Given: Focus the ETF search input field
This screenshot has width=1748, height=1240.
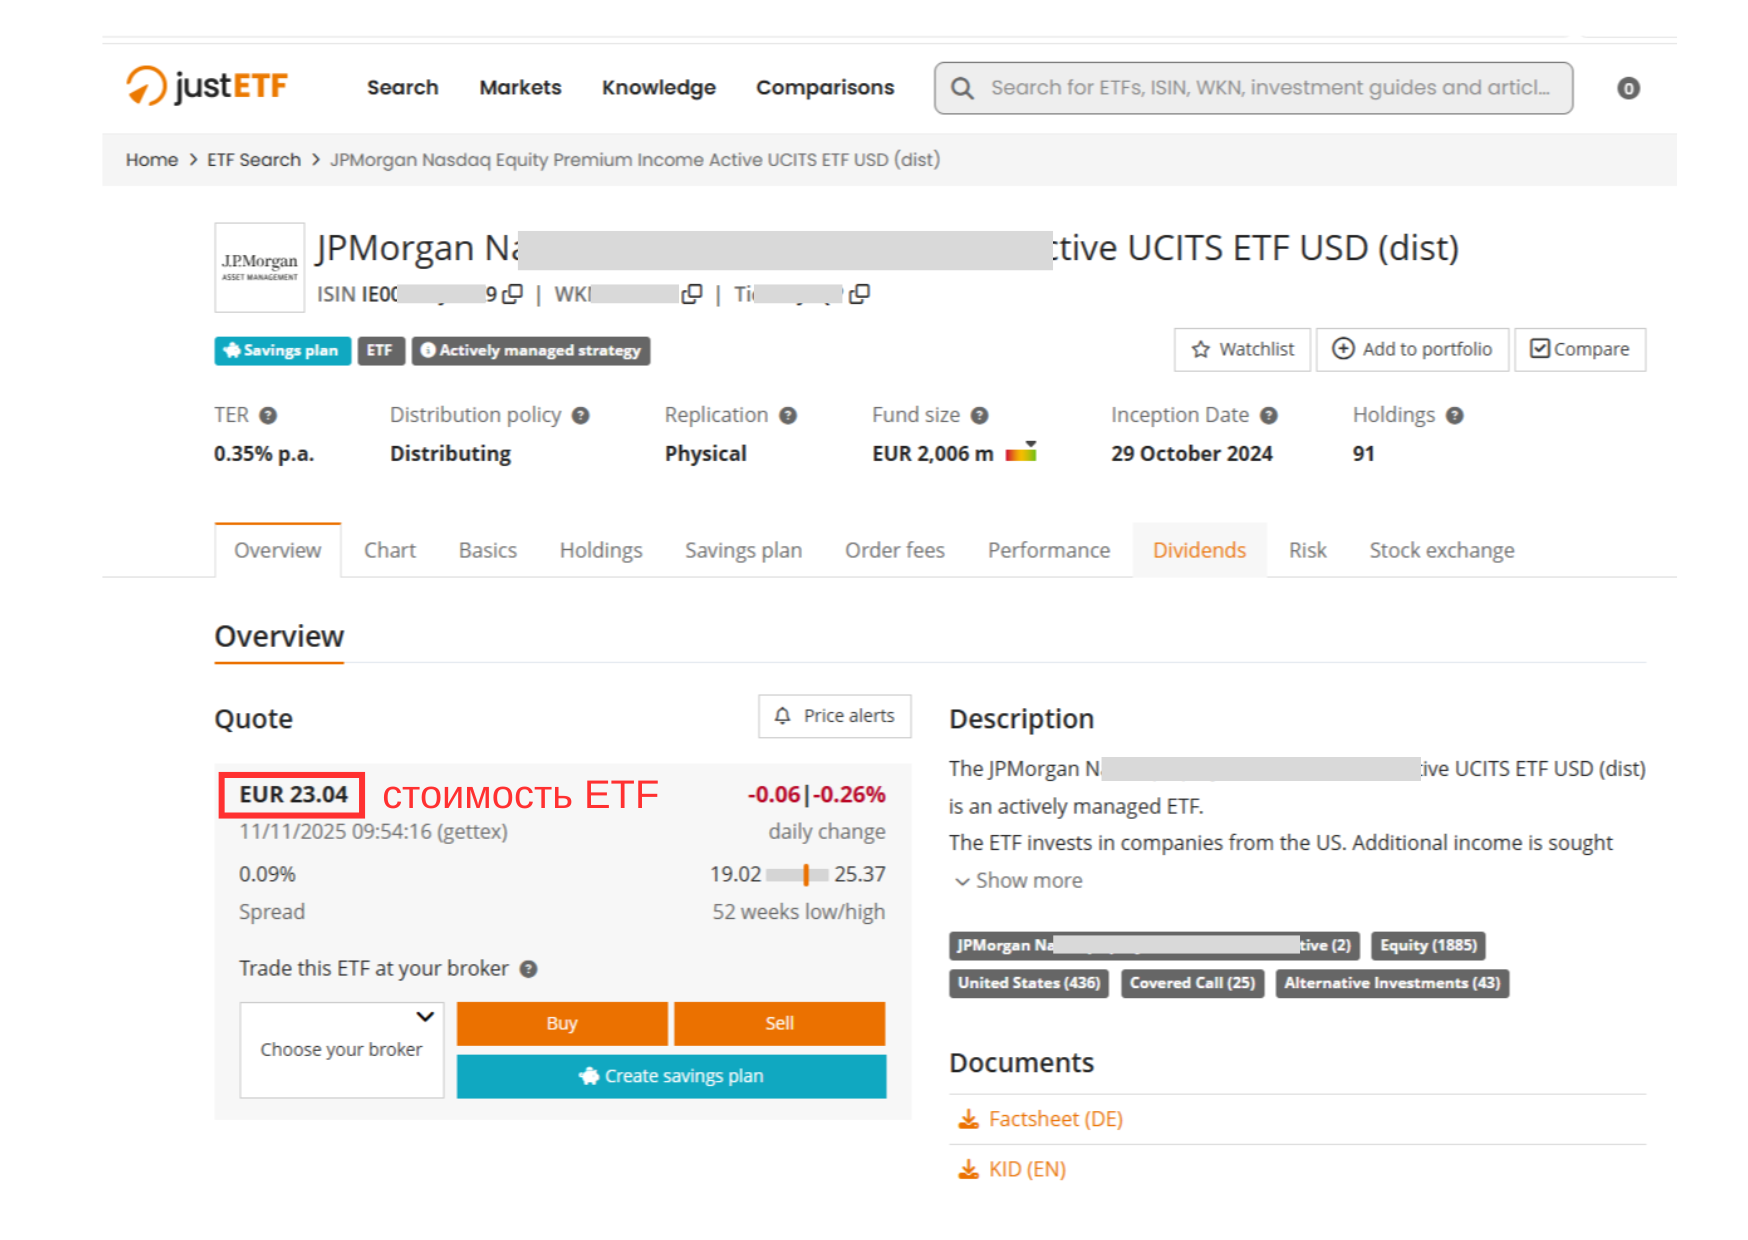Looking at the screenshot, I should click(1254, 88).
